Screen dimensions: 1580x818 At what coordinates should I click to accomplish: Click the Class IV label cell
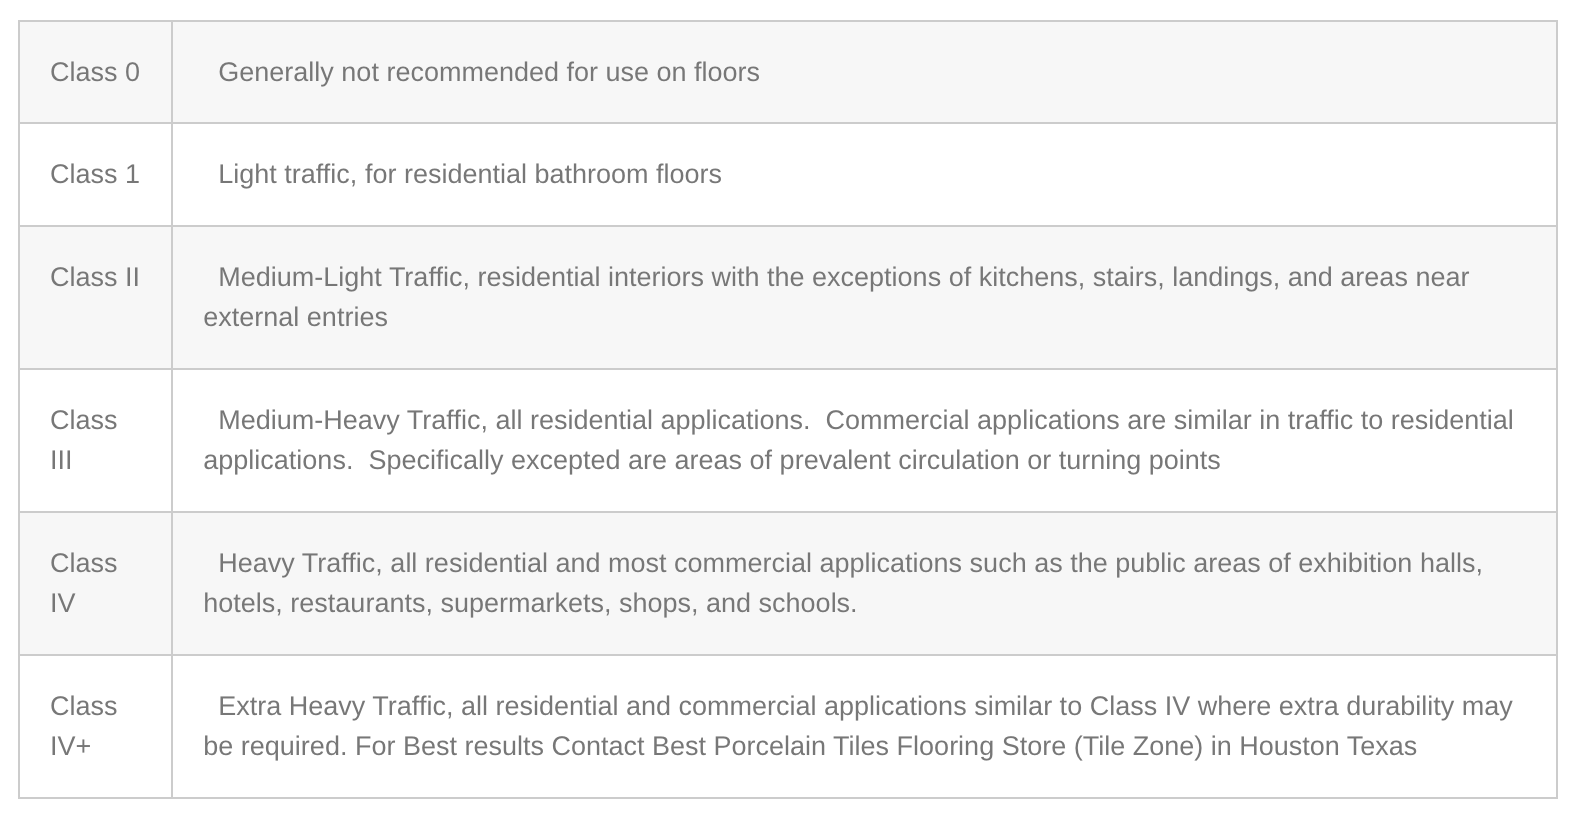coord(84,583)
